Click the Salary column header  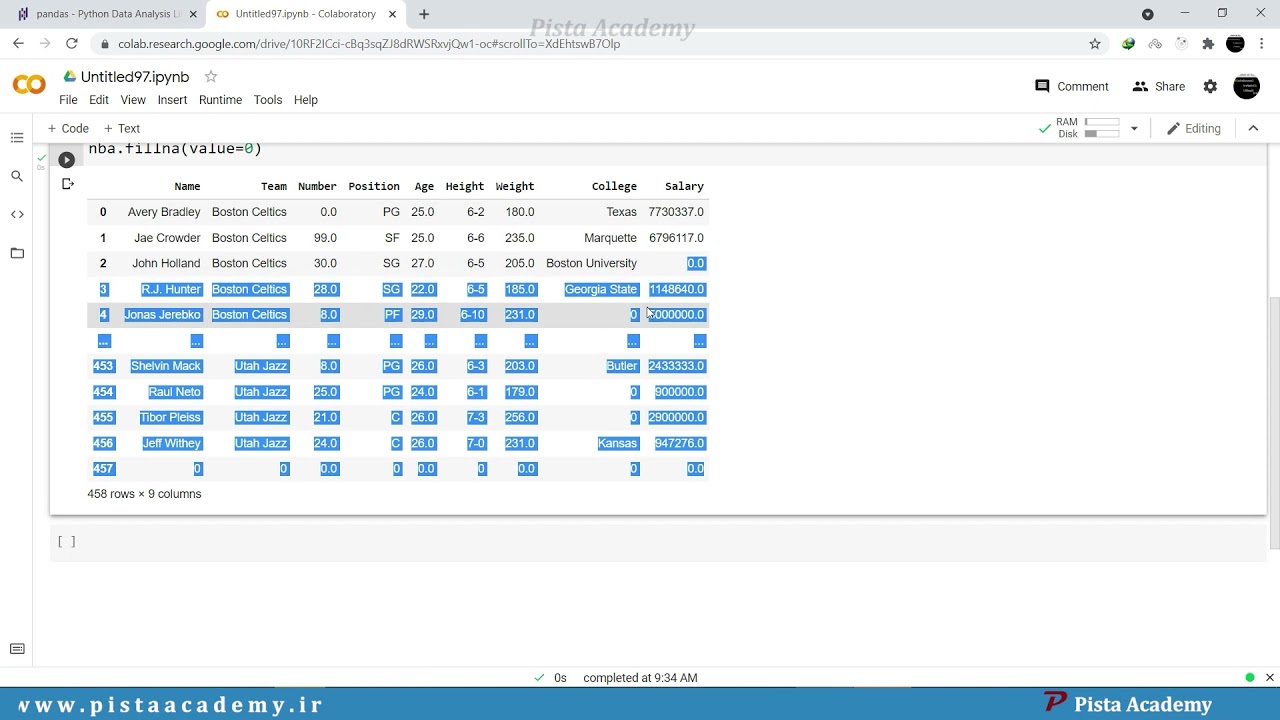[684, 186]
